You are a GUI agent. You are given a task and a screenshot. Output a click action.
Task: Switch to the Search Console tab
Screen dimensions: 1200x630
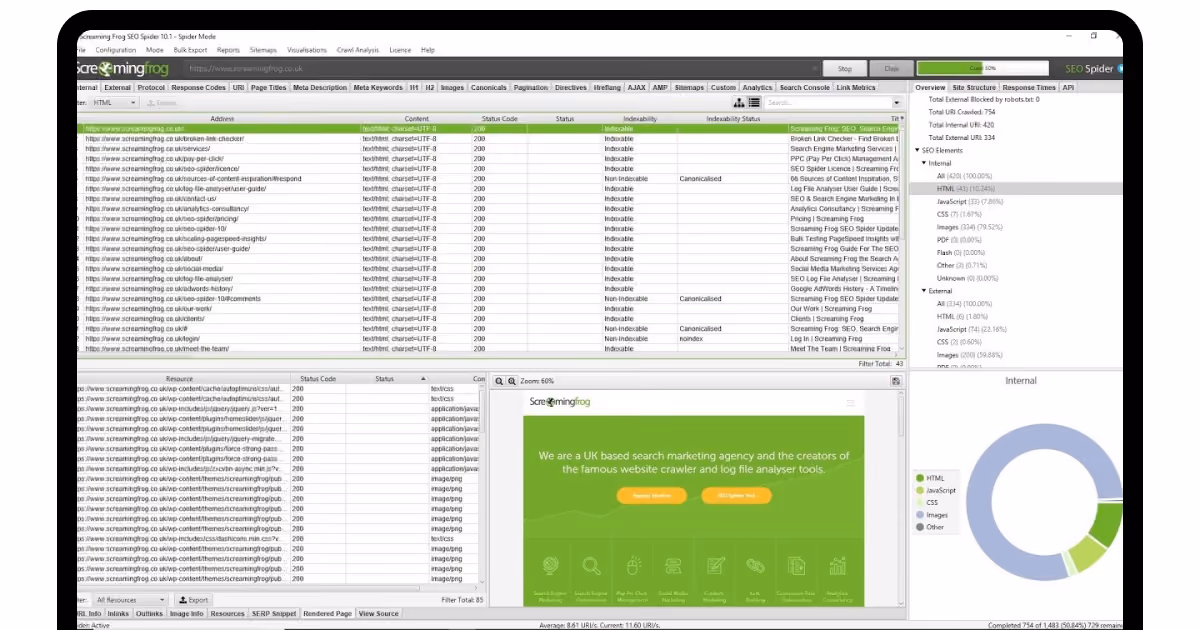[805, 88]
